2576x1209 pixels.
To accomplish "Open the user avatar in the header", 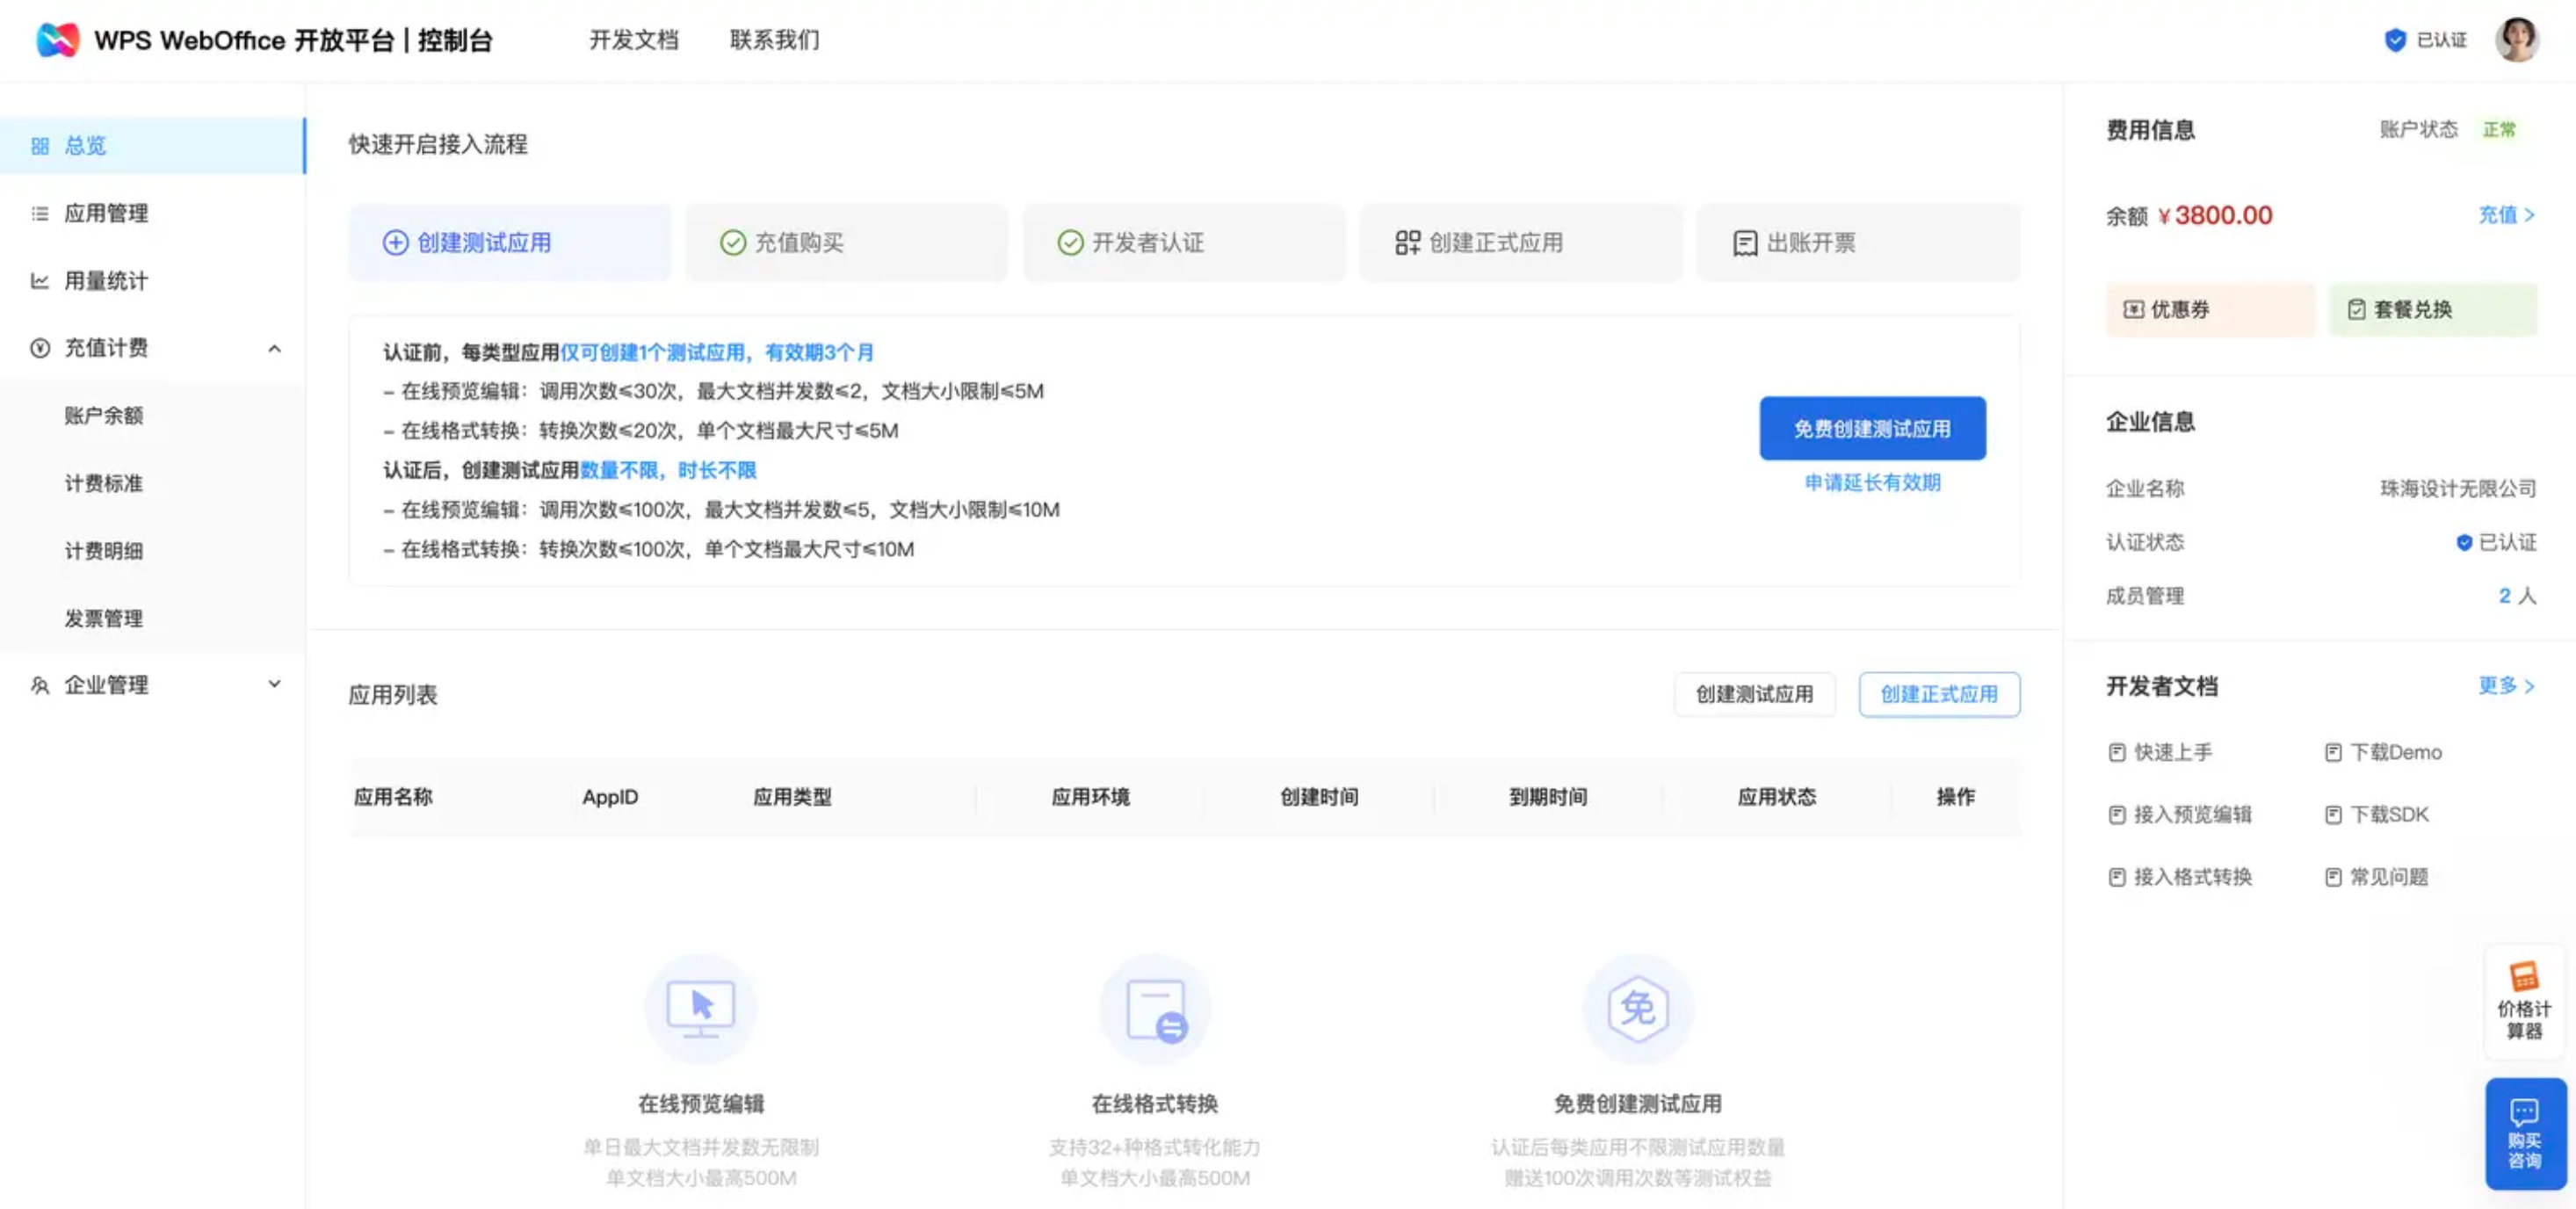I will (x=2516, y=40).
